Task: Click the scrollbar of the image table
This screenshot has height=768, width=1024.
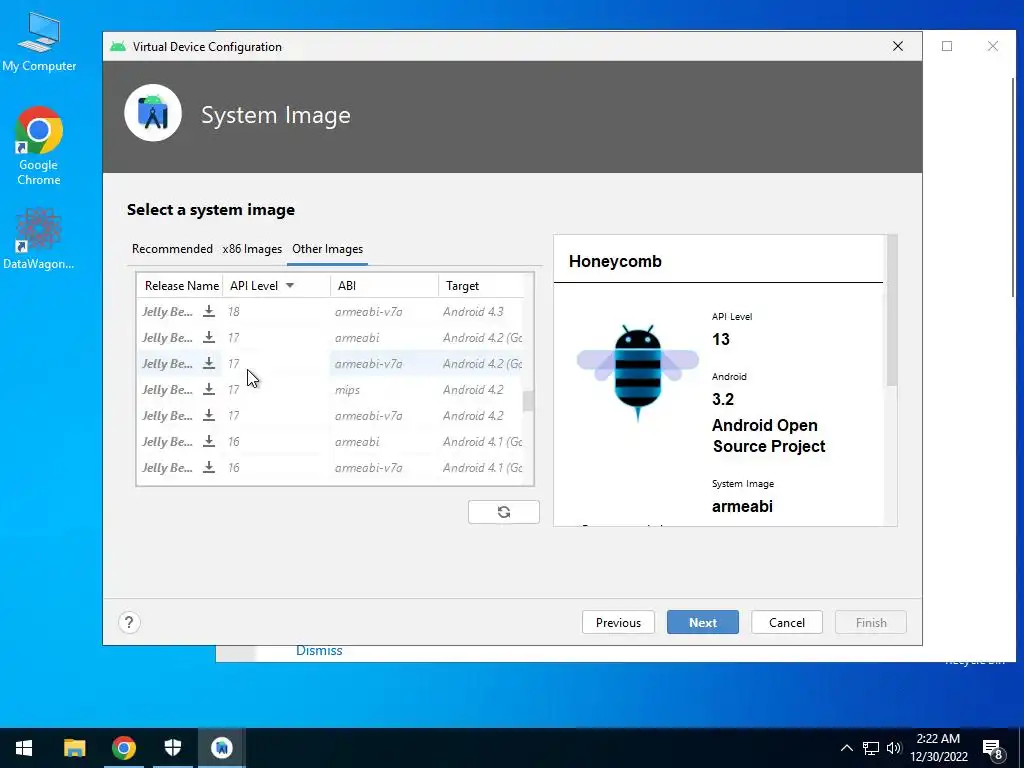Action: point(528,401)
